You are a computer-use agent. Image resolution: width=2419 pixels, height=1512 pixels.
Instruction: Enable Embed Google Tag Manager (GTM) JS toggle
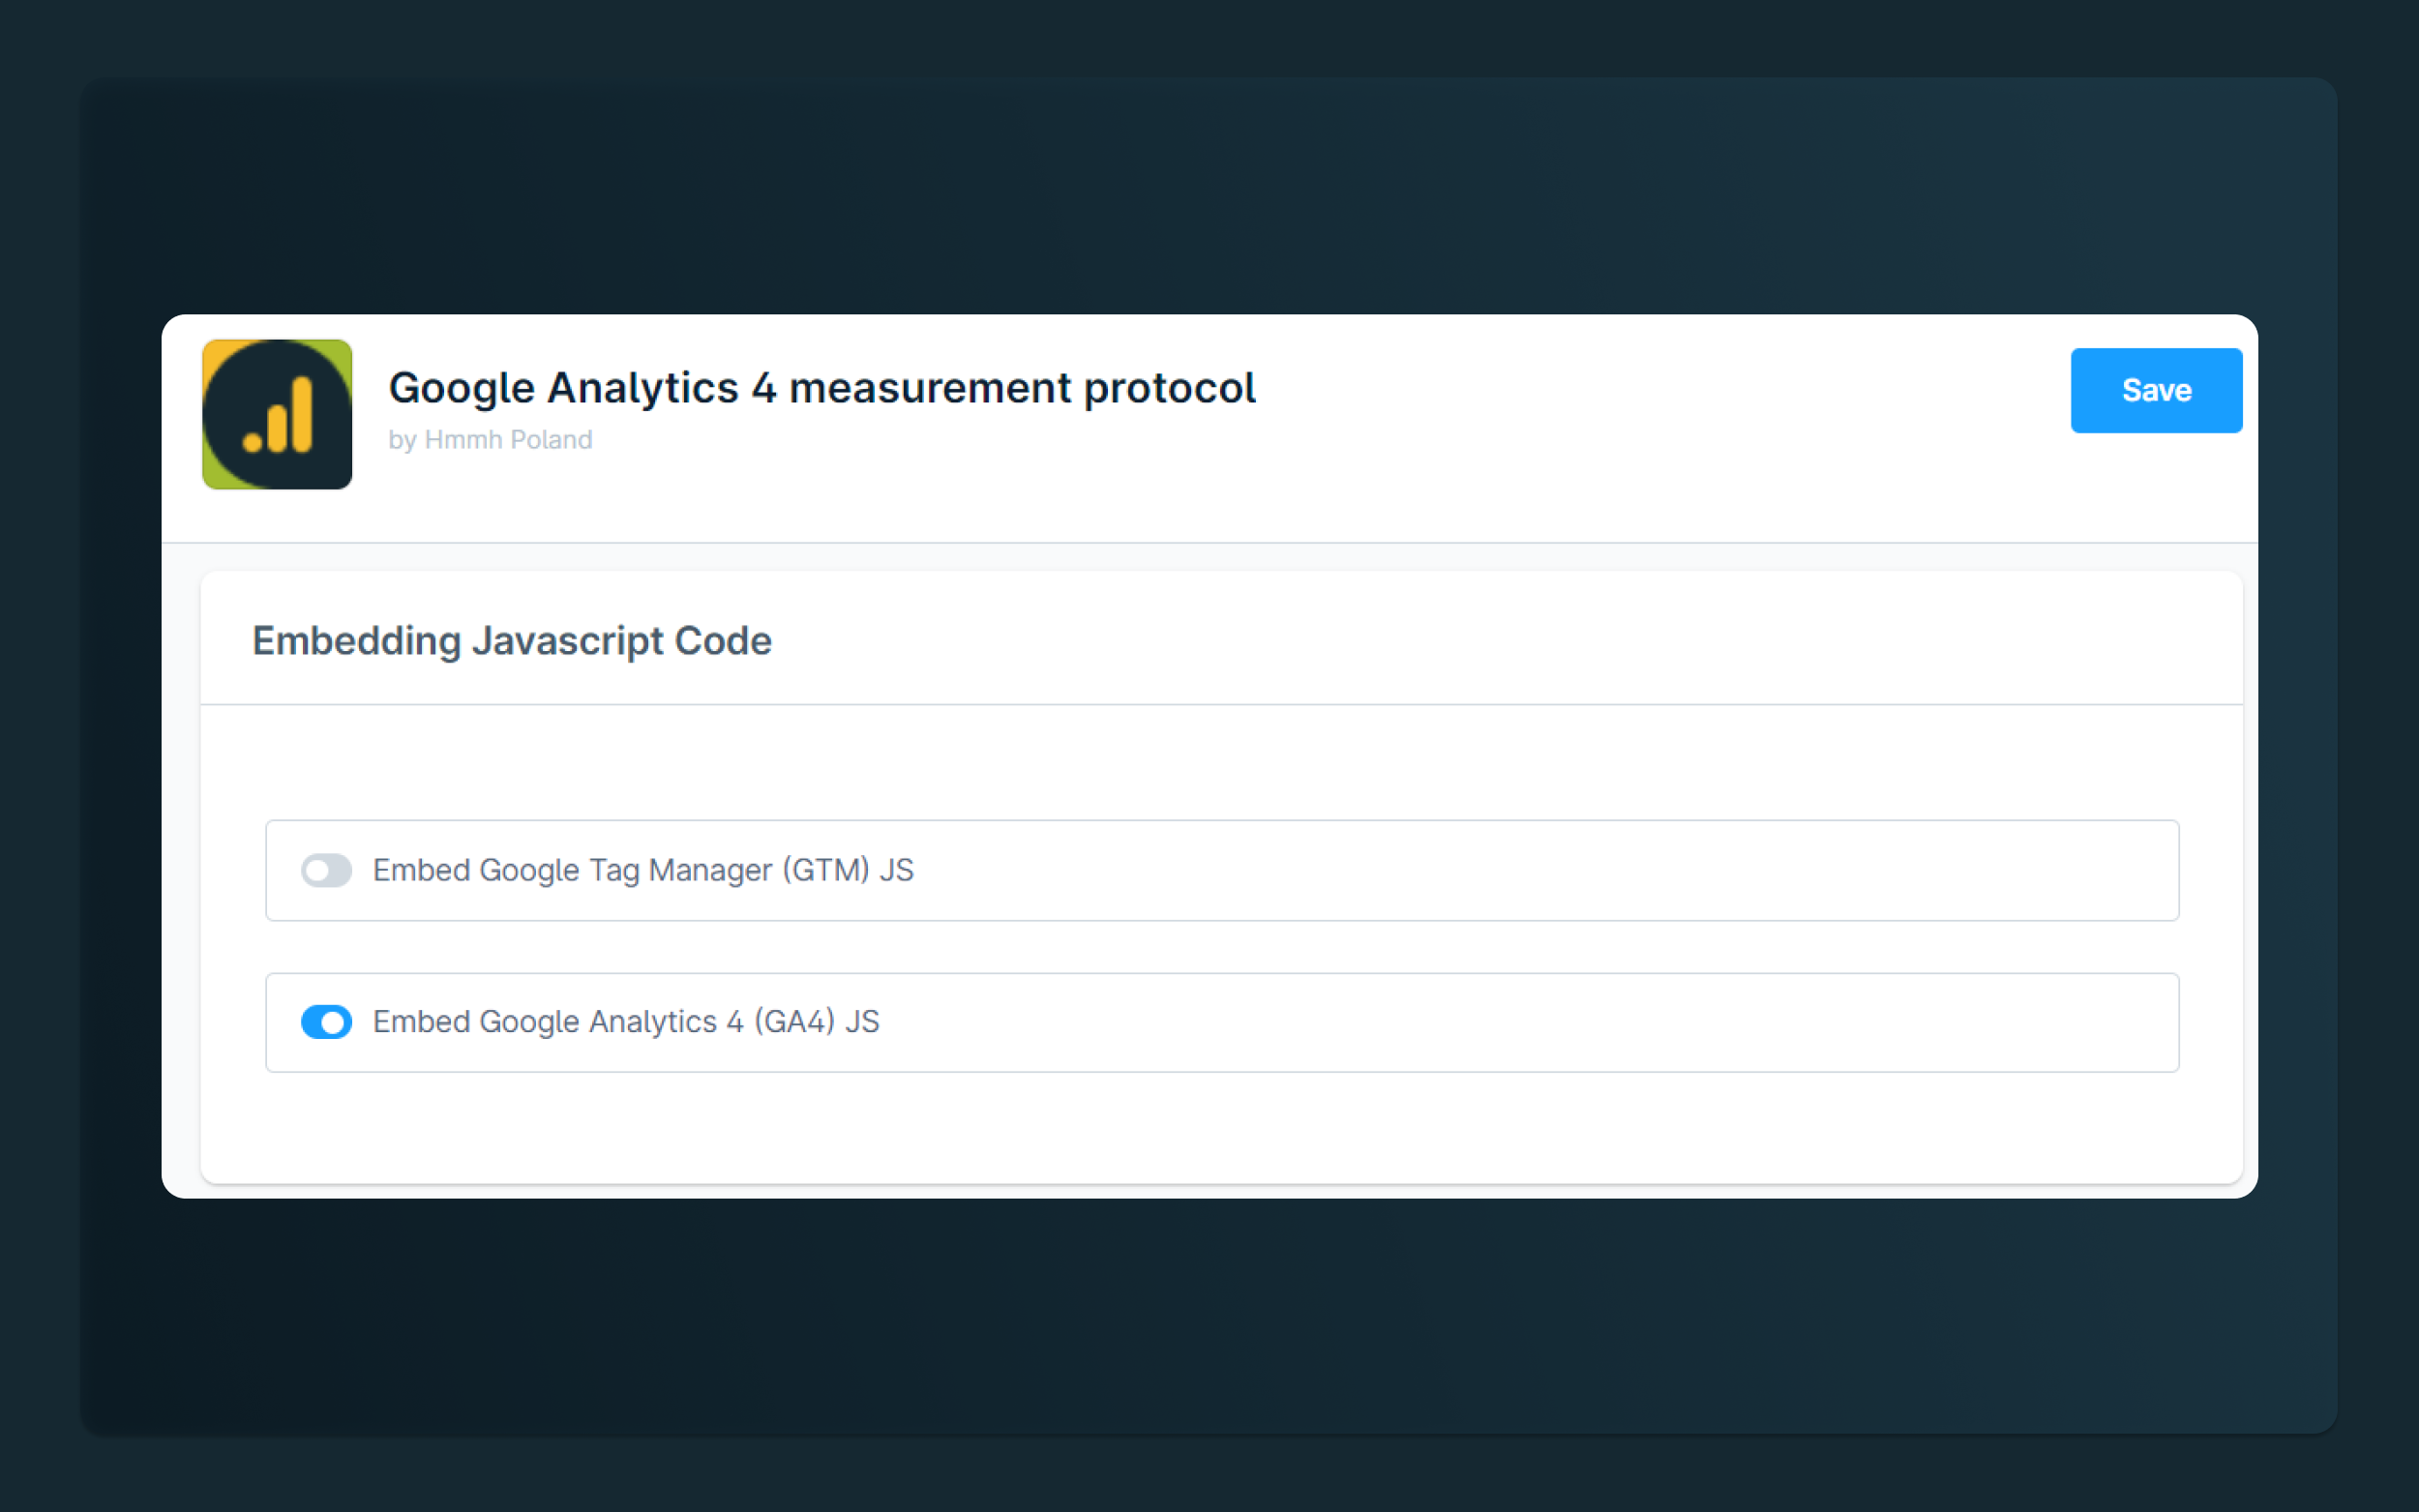click(x=326, y=870)
